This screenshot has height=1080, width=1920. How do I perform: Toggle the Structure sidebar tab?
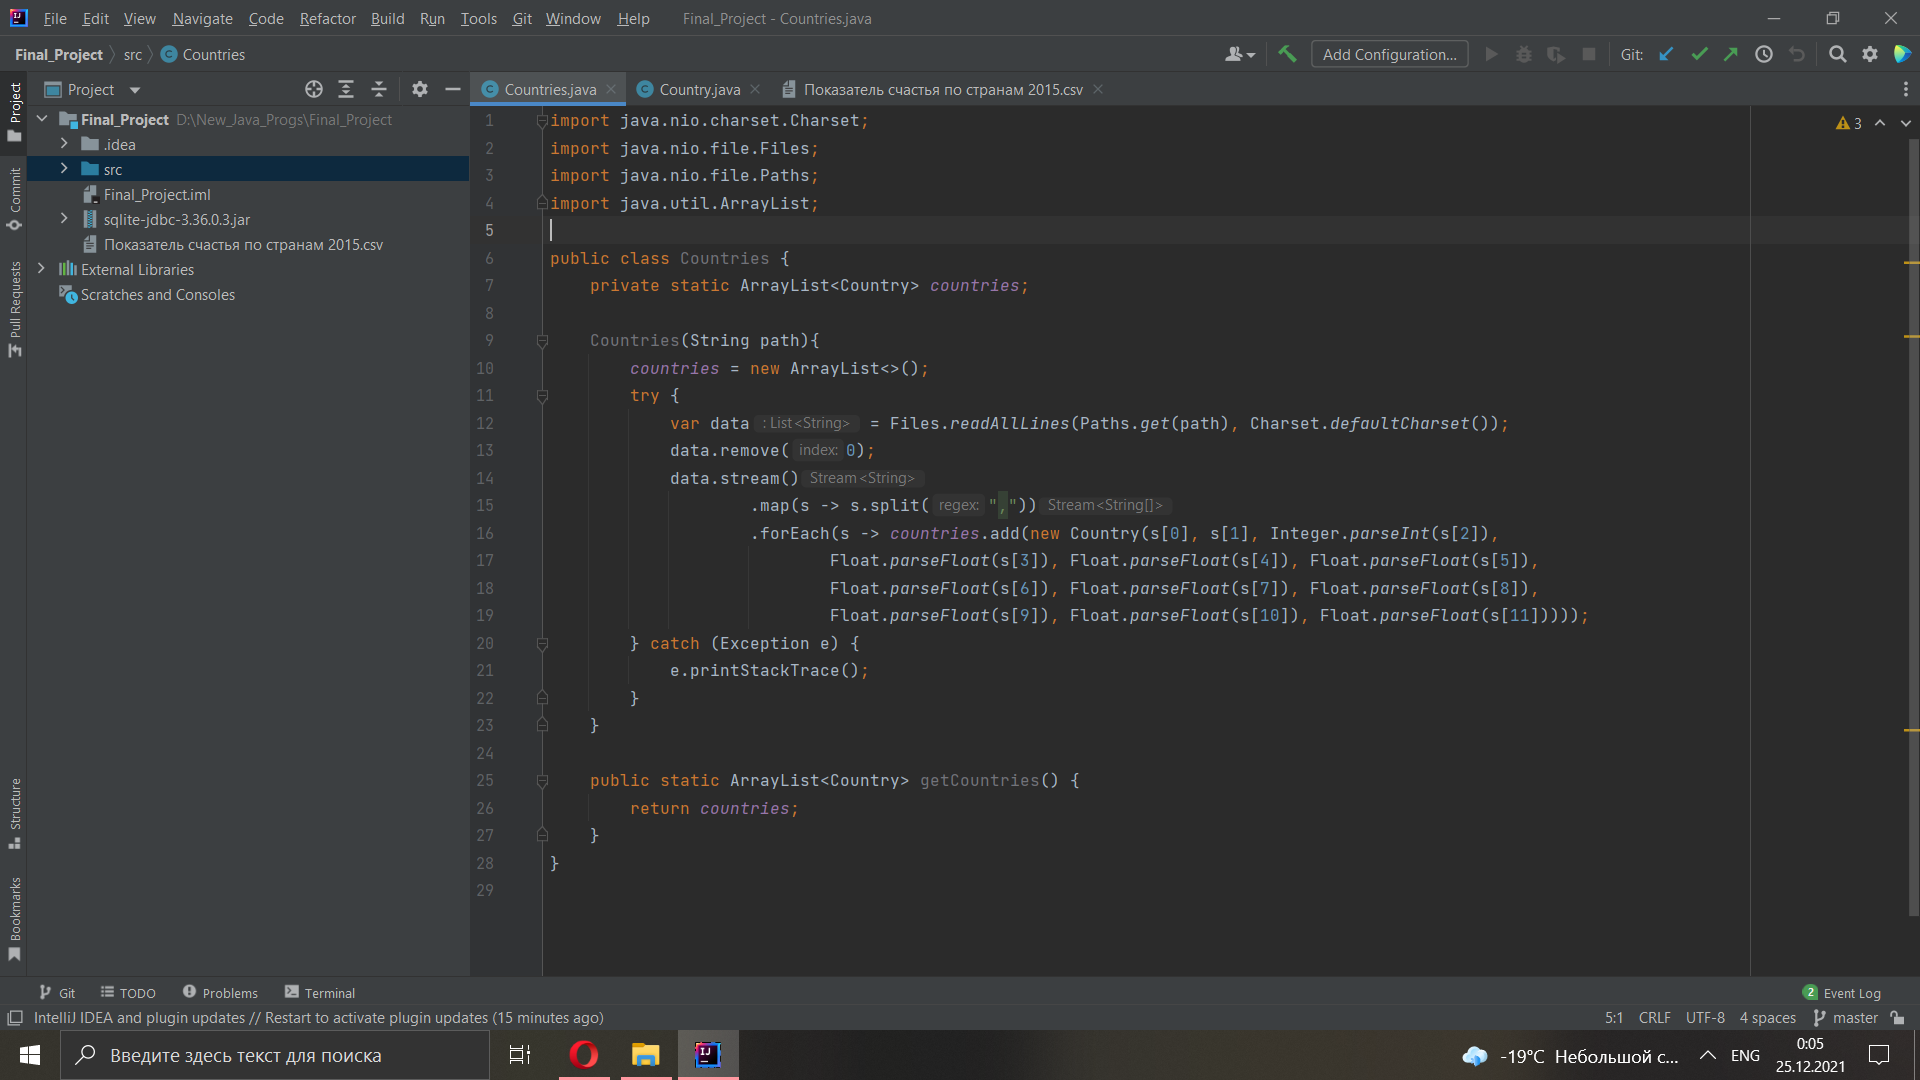coord(14,814)
